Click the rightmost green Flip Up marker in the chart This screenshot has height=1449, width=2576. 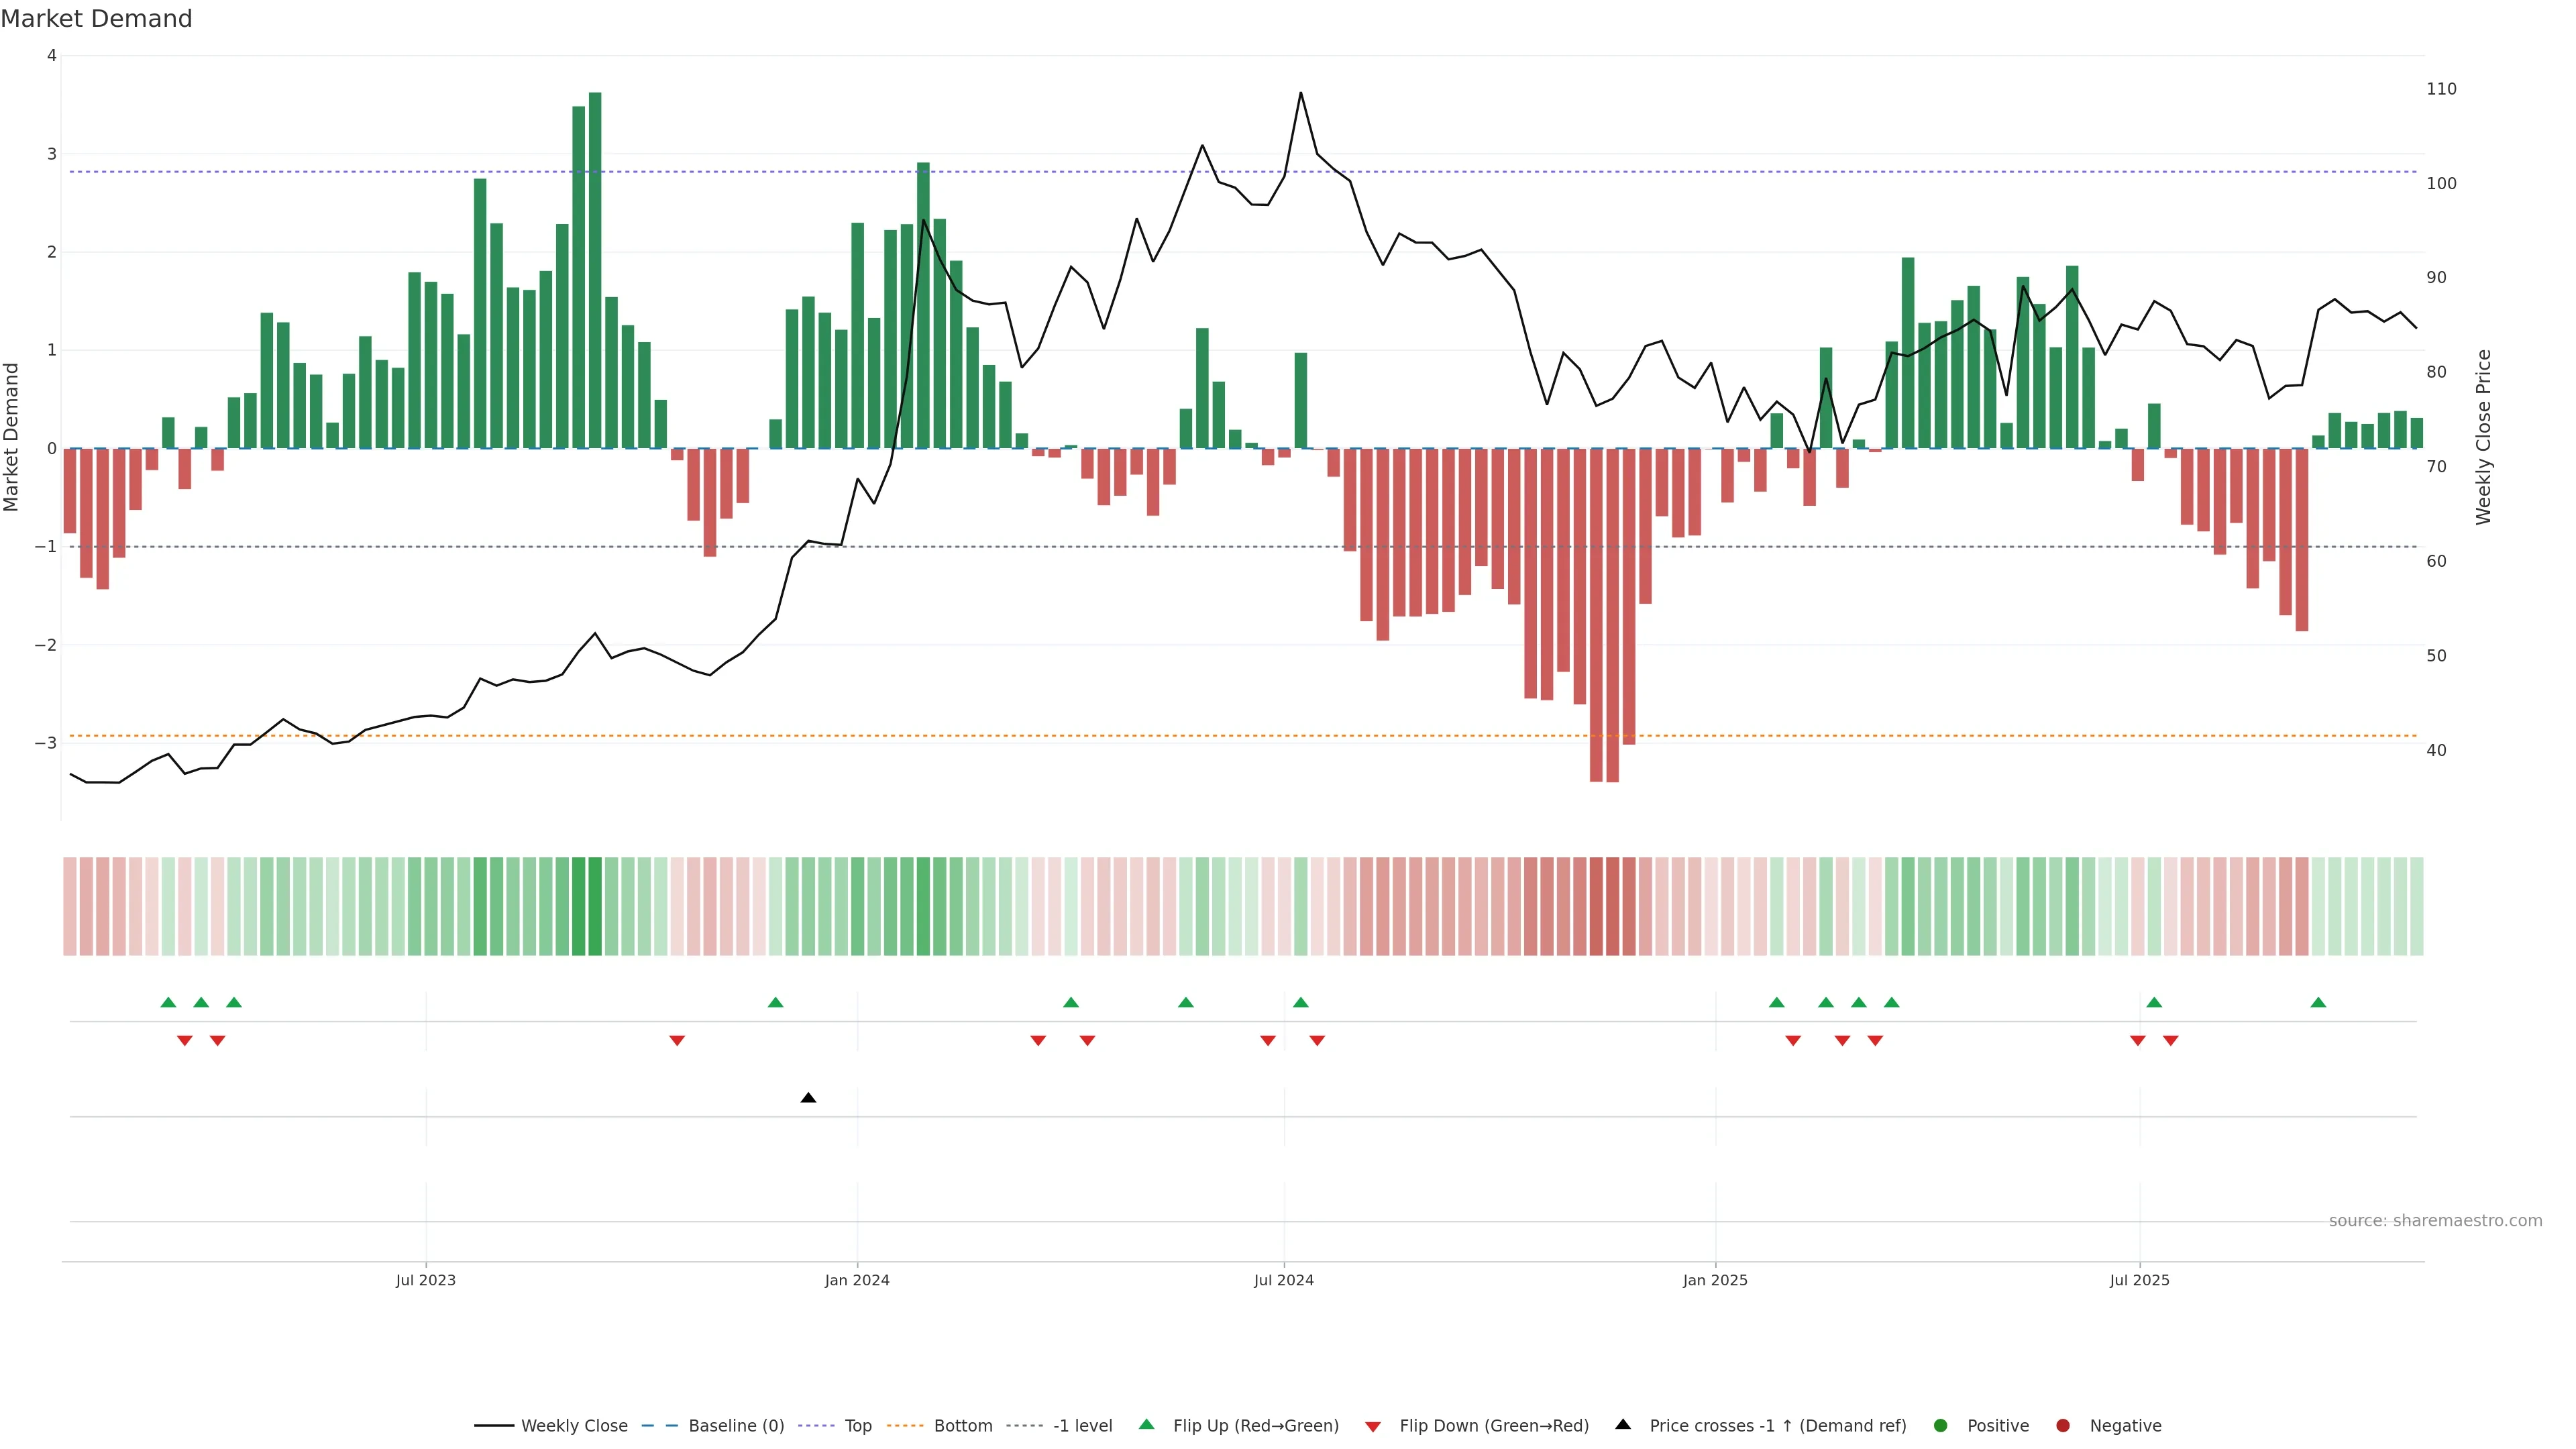2318,1002
